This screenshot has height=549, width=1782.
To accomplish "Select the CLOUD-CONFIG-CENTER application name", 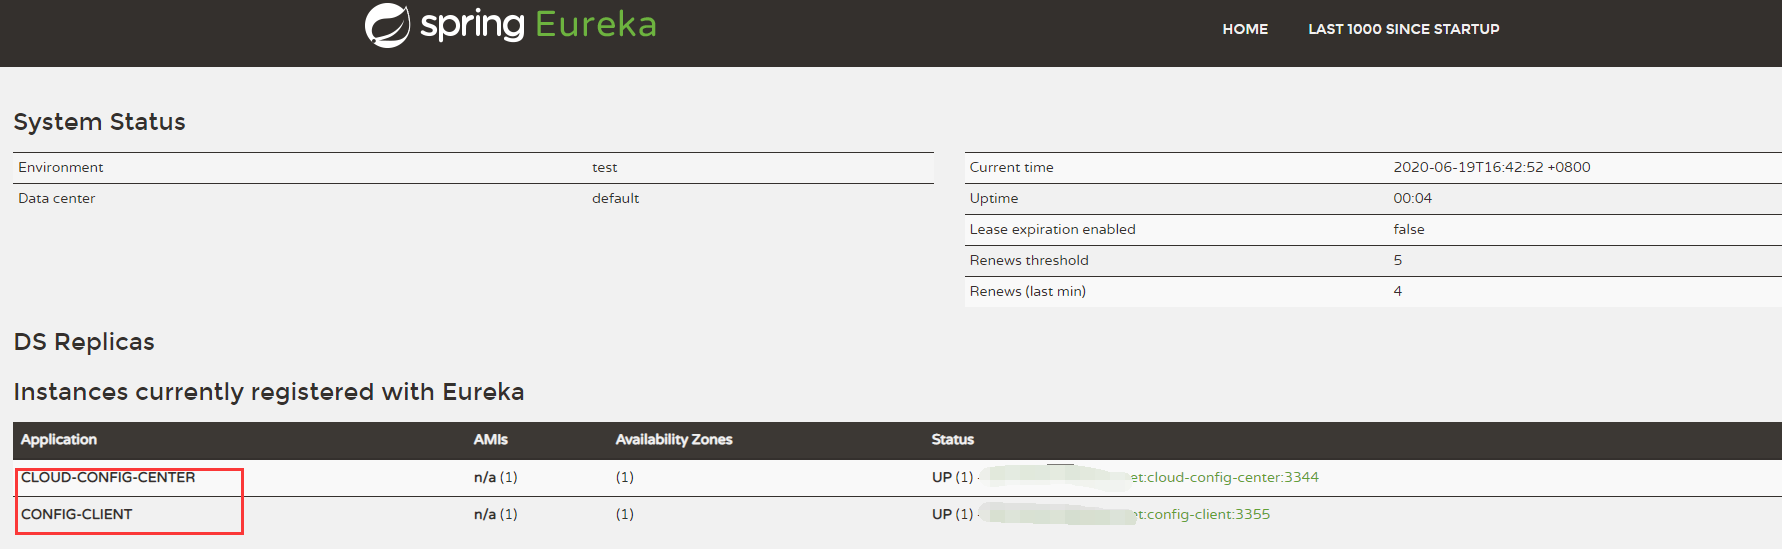I will tap(108, 477).
